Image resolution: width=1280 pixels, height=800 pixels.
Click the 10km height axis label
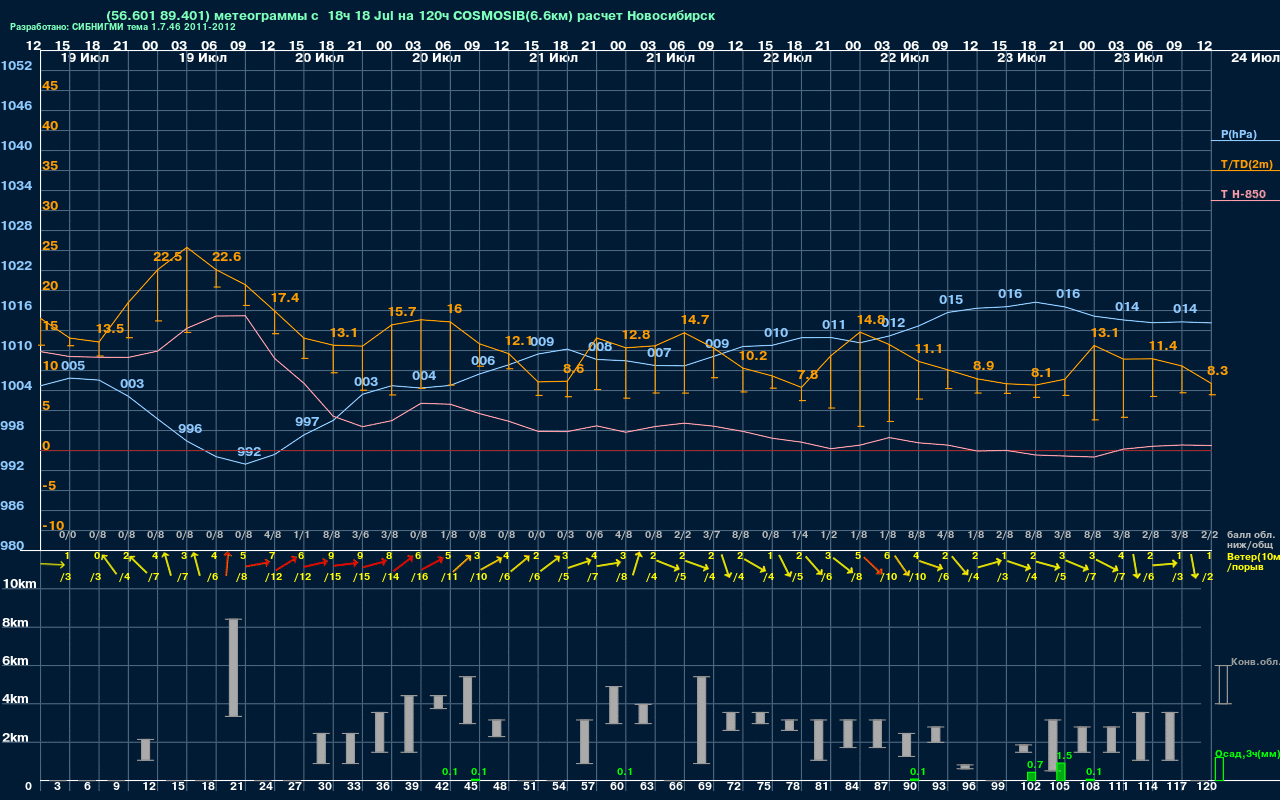click(x=21, y=584)
